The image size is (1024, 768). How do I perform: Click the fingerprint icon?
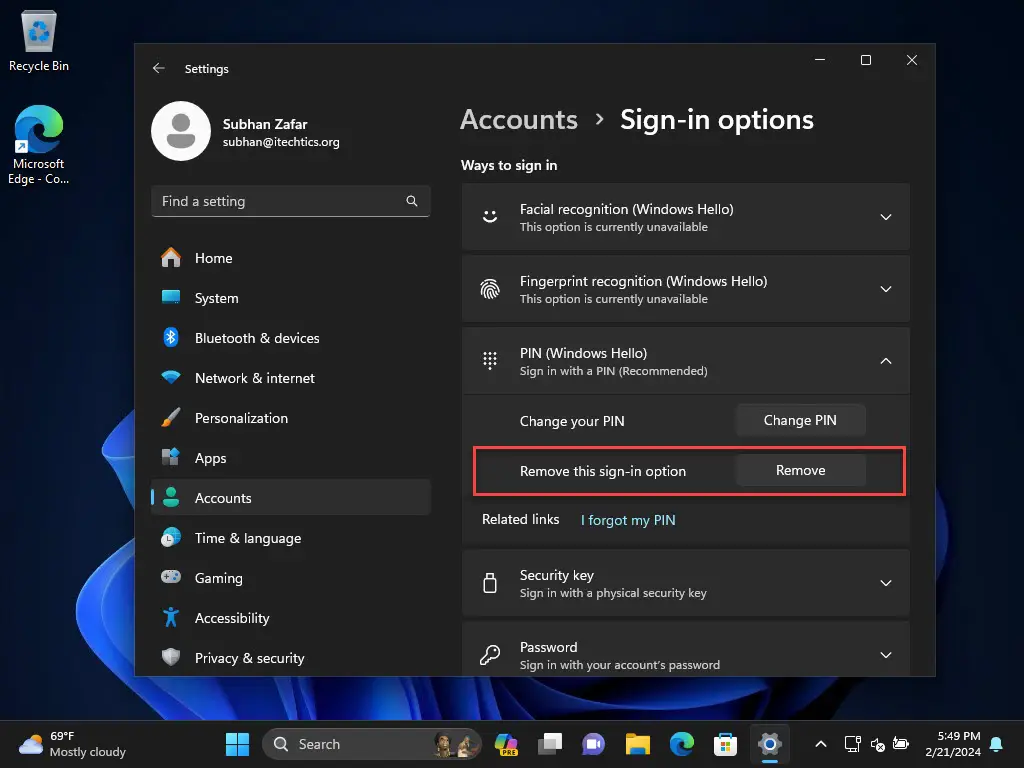point(490,289)
